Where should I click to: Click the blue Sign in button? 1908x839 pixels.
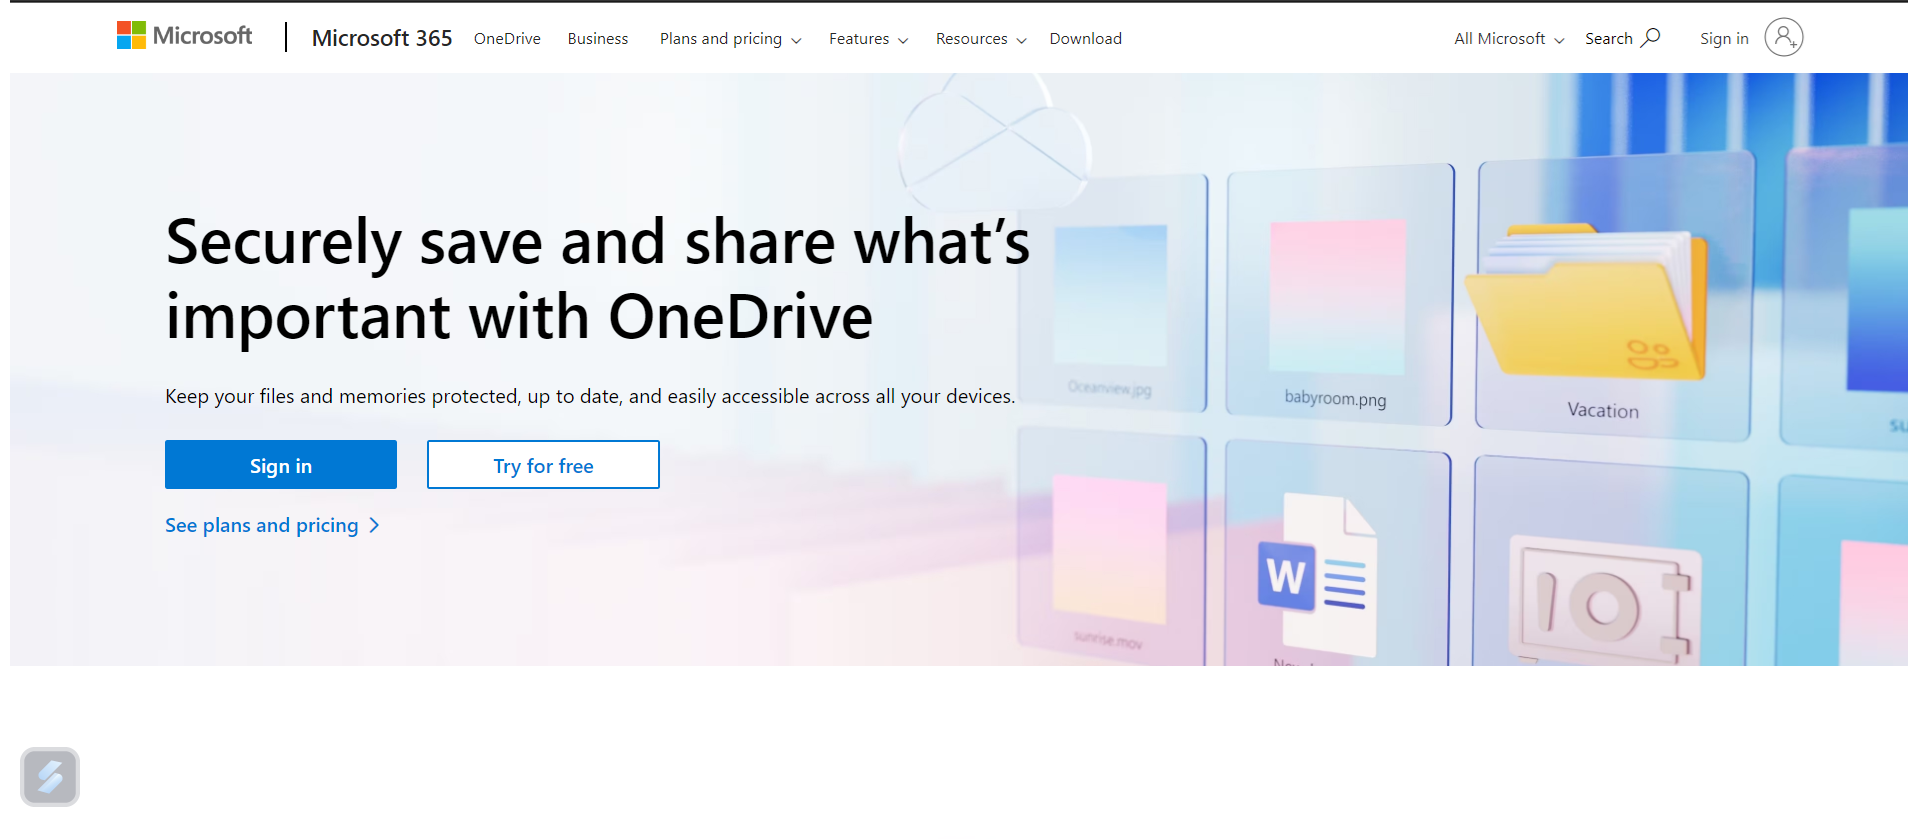click(281, 465)
